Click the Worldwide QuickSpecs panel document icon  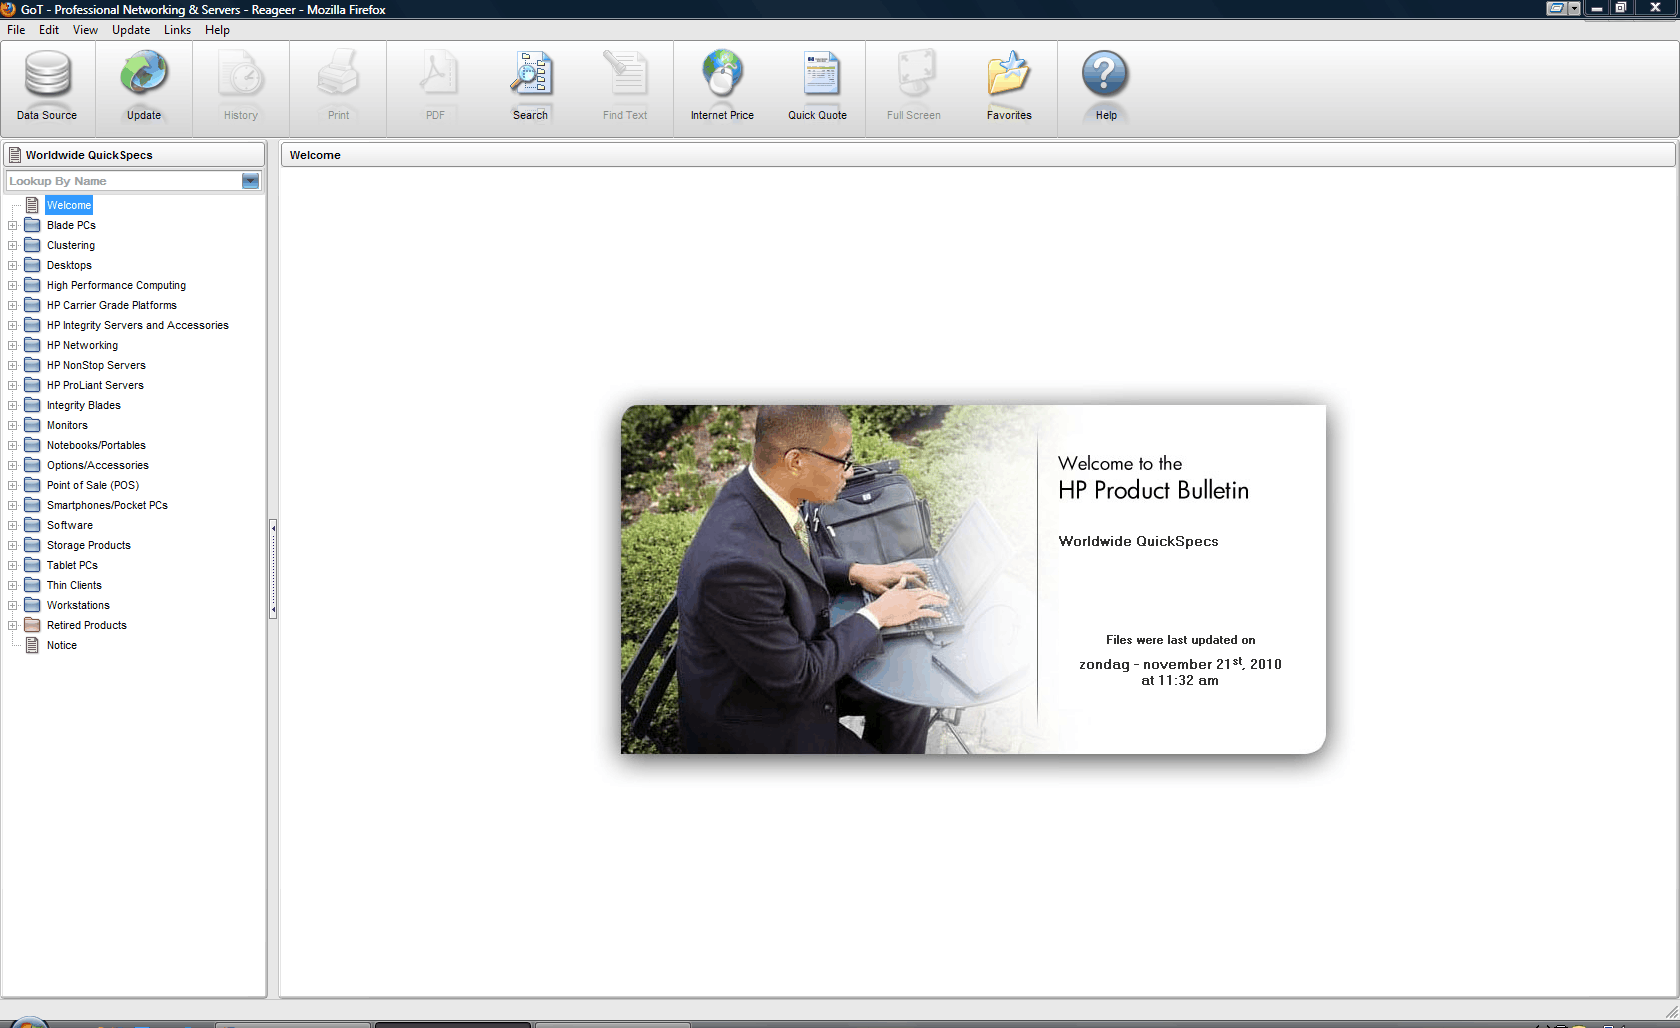(14, 155)
